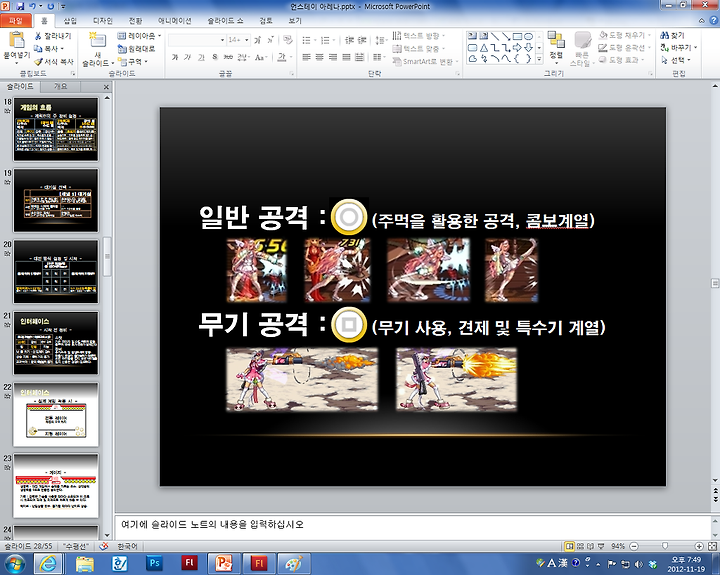Select the Oval shape in shapes gallery
Viewport: 720px width, 575px height.
click(x=529, y=36)
